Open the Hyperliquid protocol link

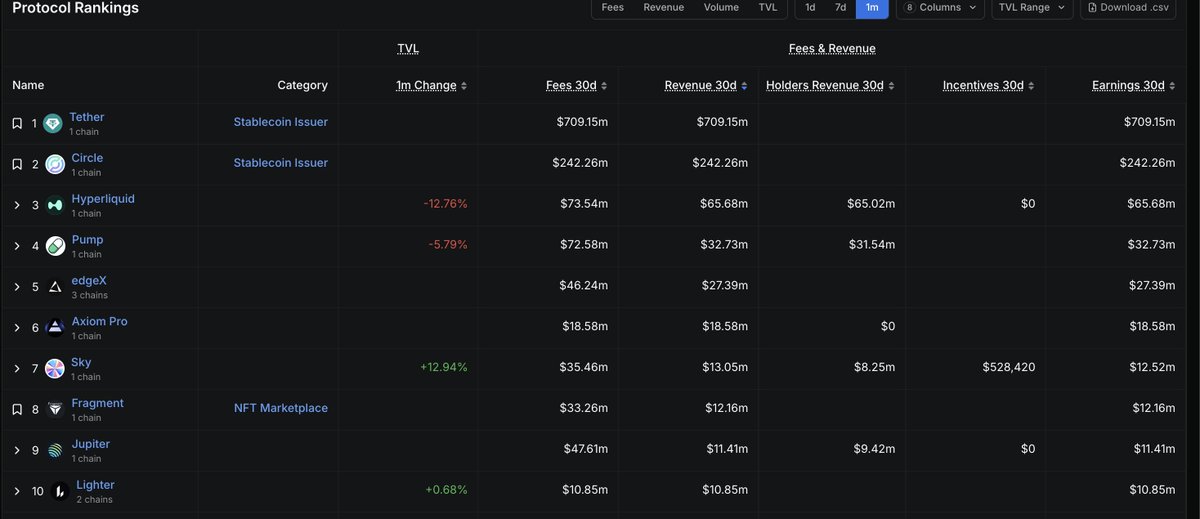(103, 199)
